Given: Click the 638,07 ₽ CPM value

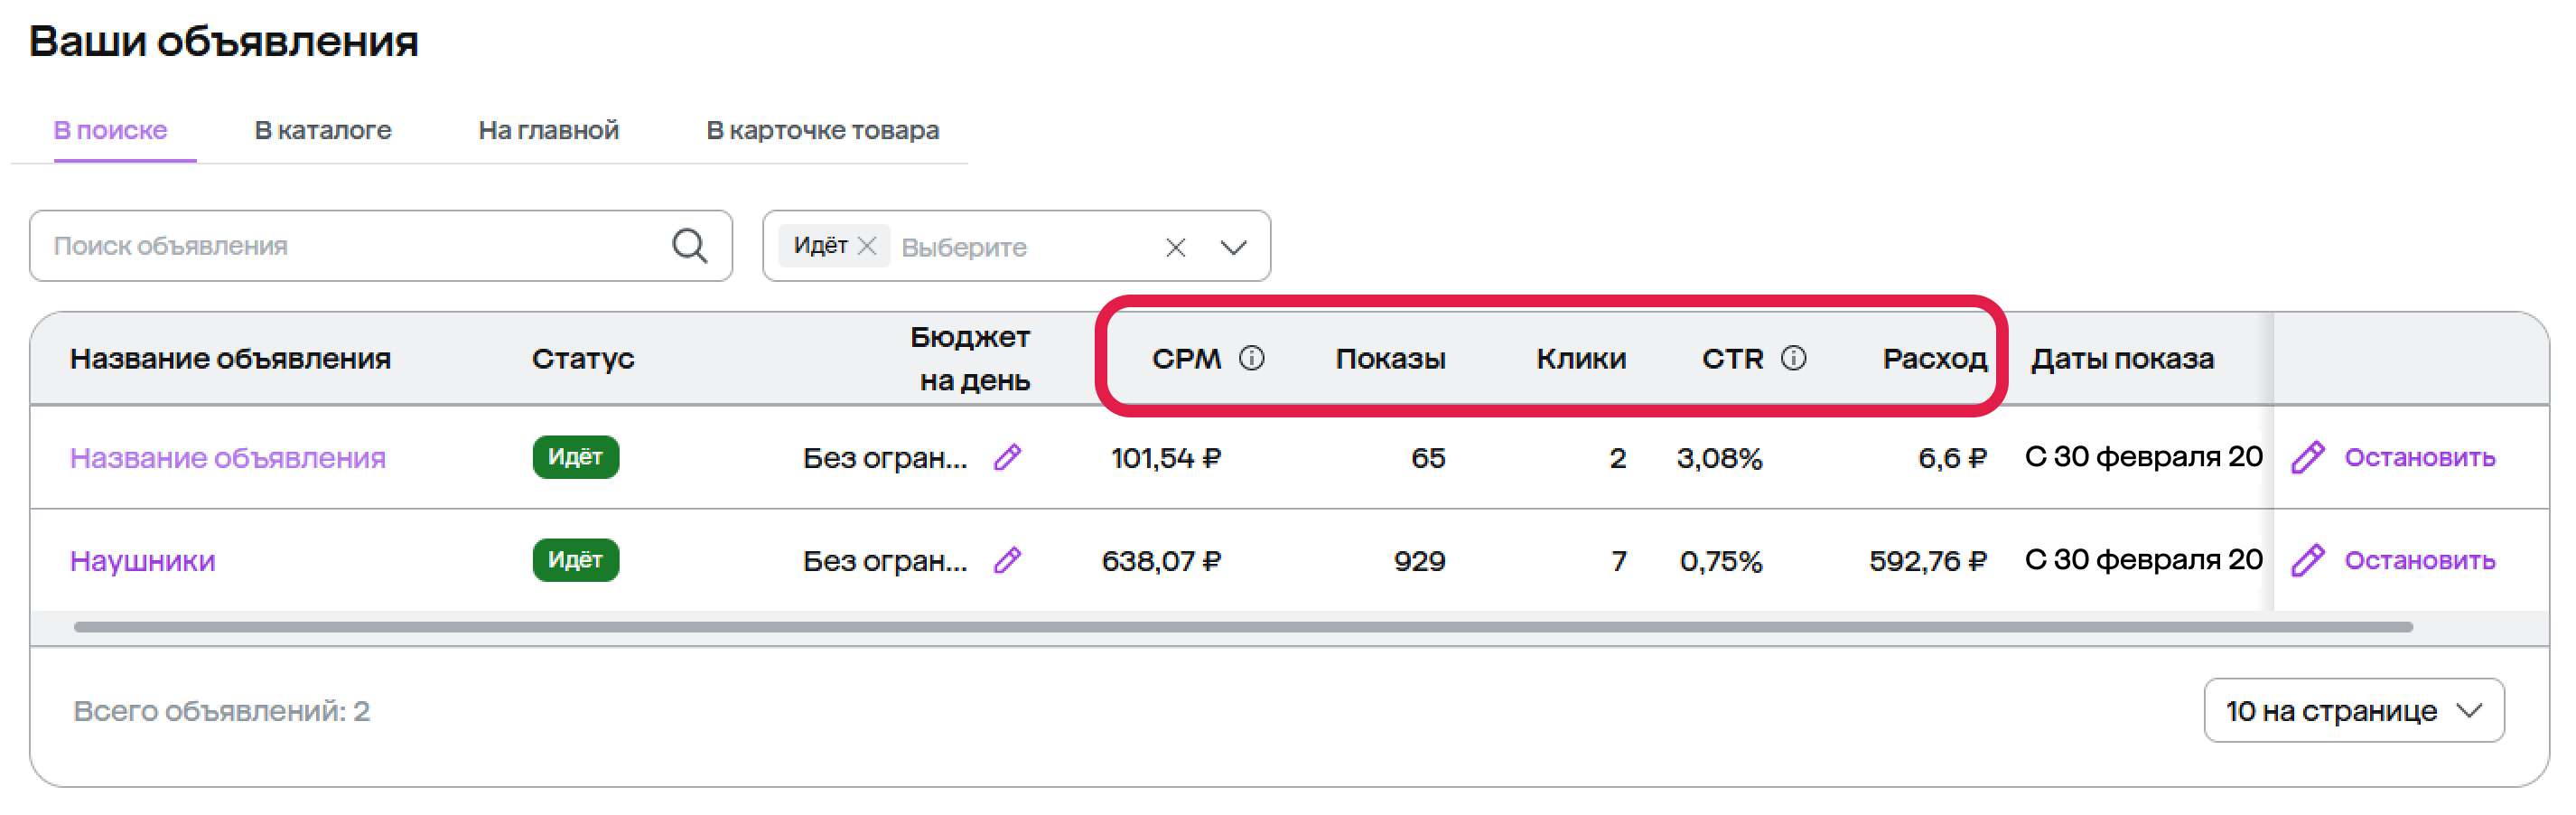Looking at the screenshot, I should (x=1161, y=561).
